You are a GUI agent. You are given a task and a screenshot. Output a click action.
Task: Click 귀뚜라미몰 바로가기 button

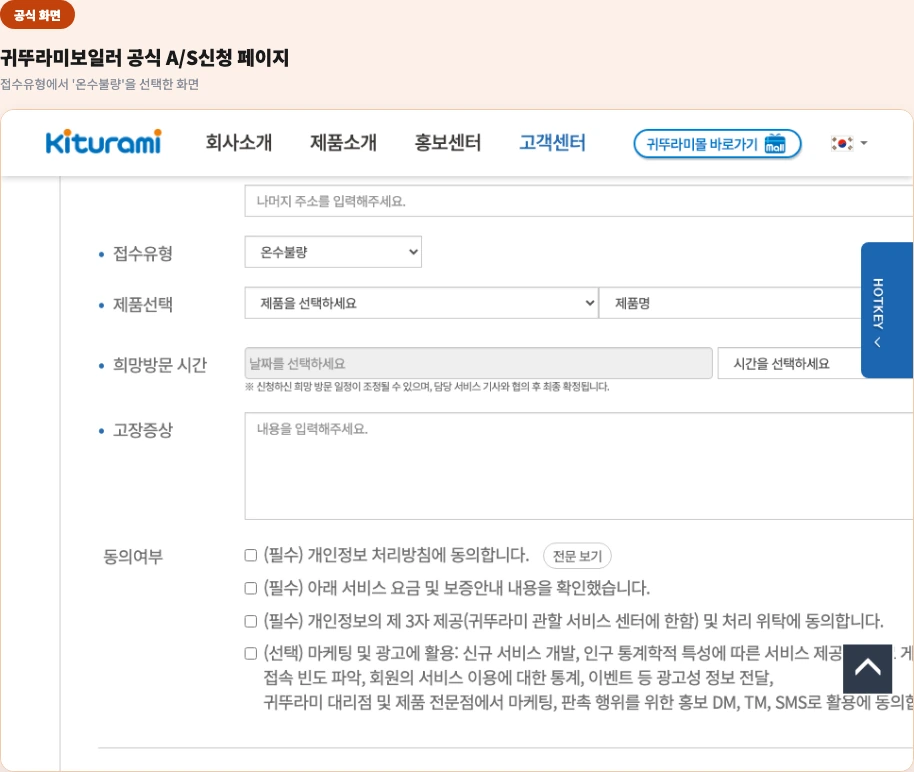[717, 143]
